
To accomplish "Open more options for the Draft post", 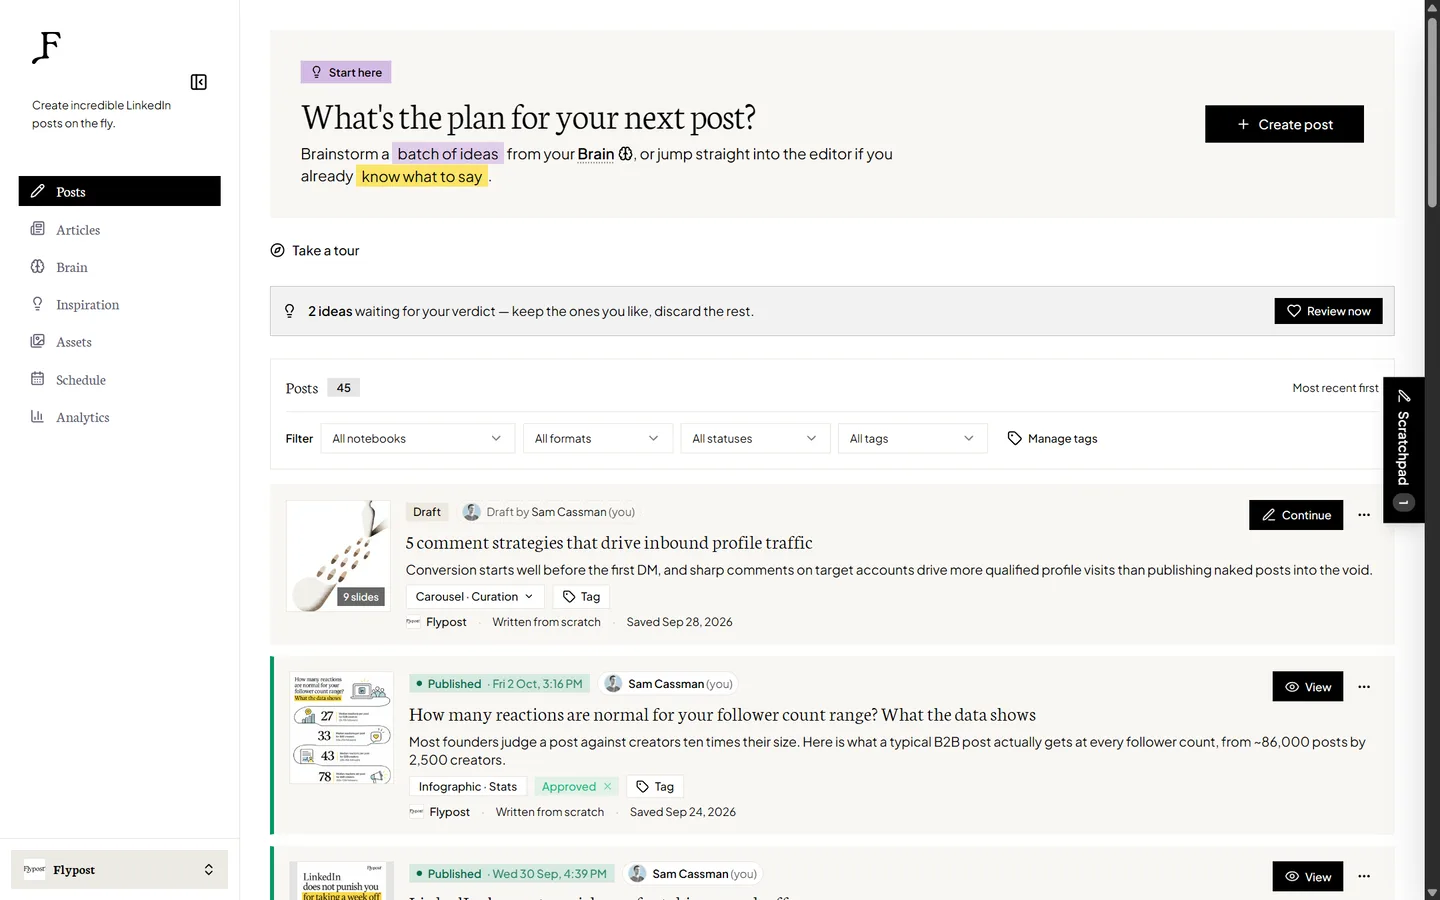I will click(x=1364, y=515).
